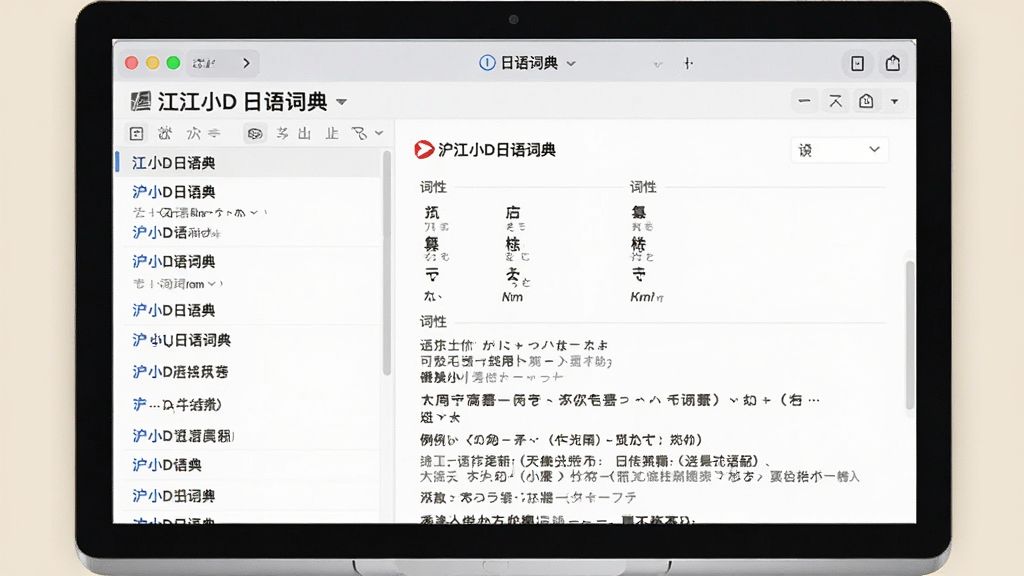Click the forward chevron in the title bar
This screenshot has width=1024, height=576.
(x=246, y=63)
